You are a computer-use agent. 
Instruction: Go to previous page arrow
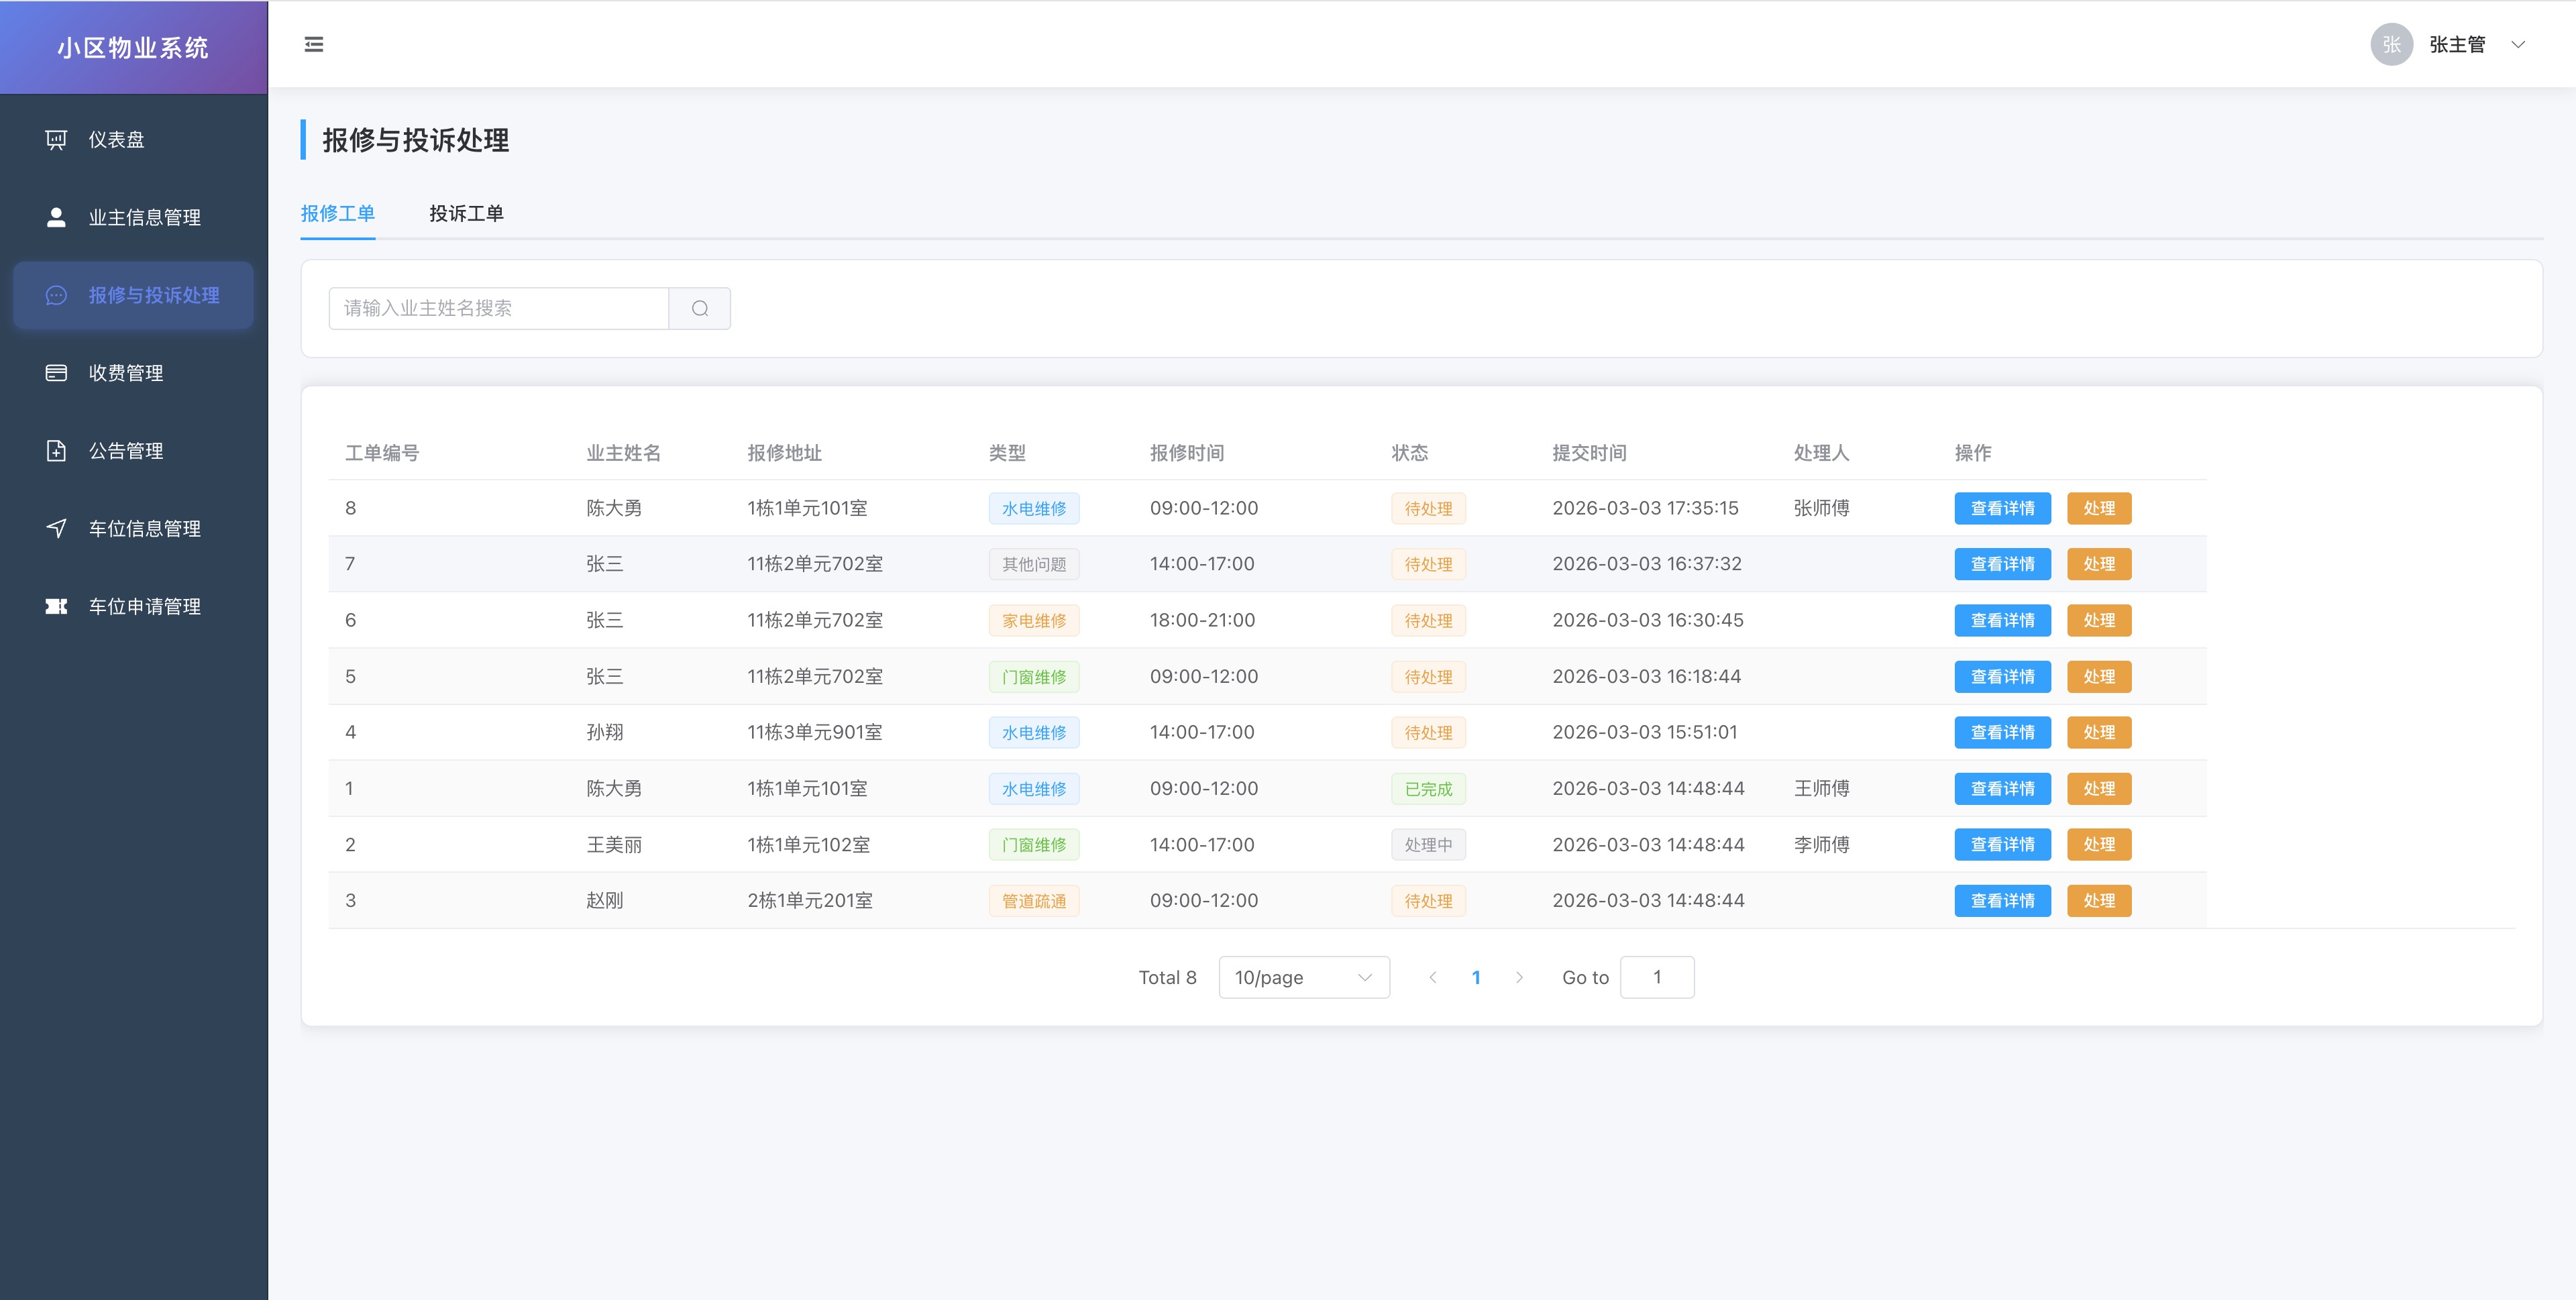[1433, 977]
